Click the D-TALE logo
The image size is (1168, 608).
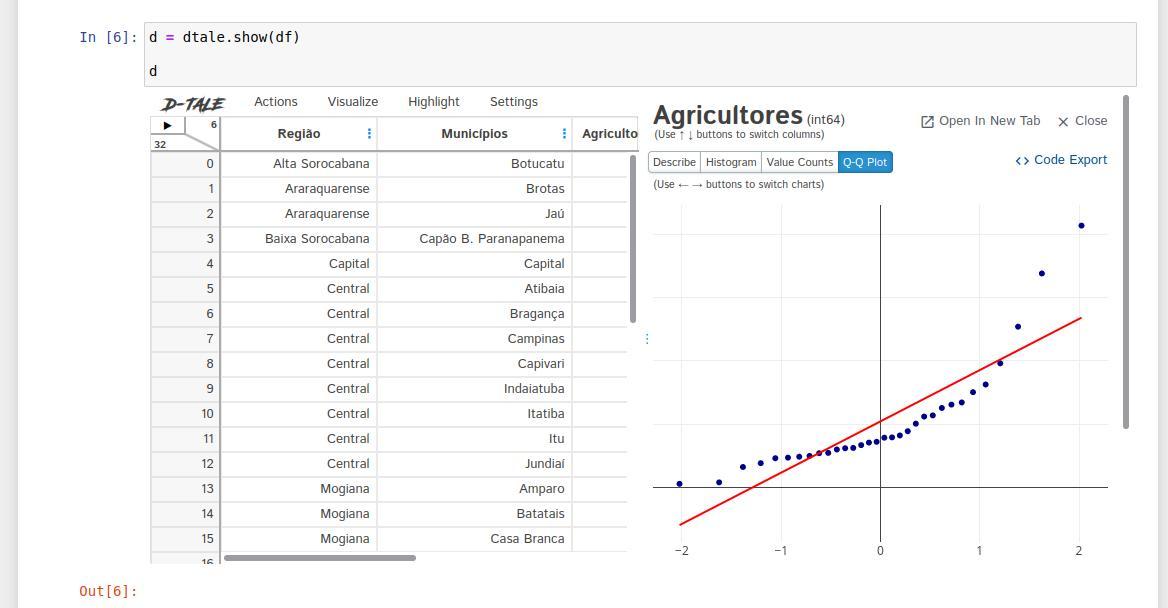(193, 104)
